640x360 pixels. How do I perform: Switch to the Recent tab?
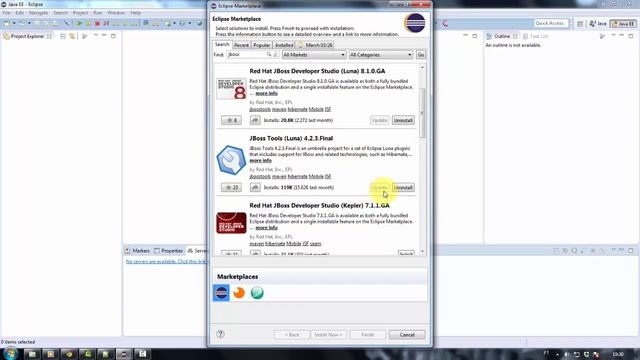(241, 45)
